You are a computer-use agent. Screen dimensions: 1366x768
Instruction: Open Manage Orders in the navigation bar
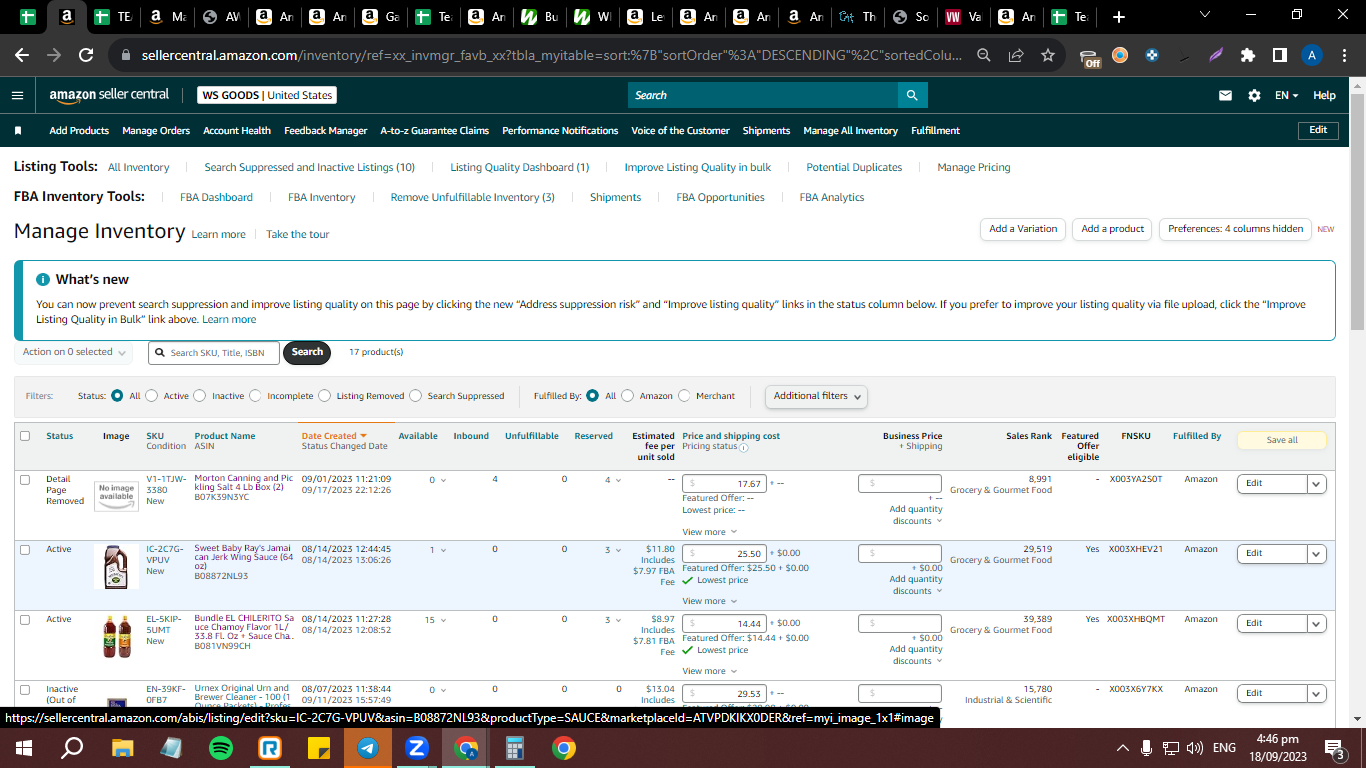point(156,131)
